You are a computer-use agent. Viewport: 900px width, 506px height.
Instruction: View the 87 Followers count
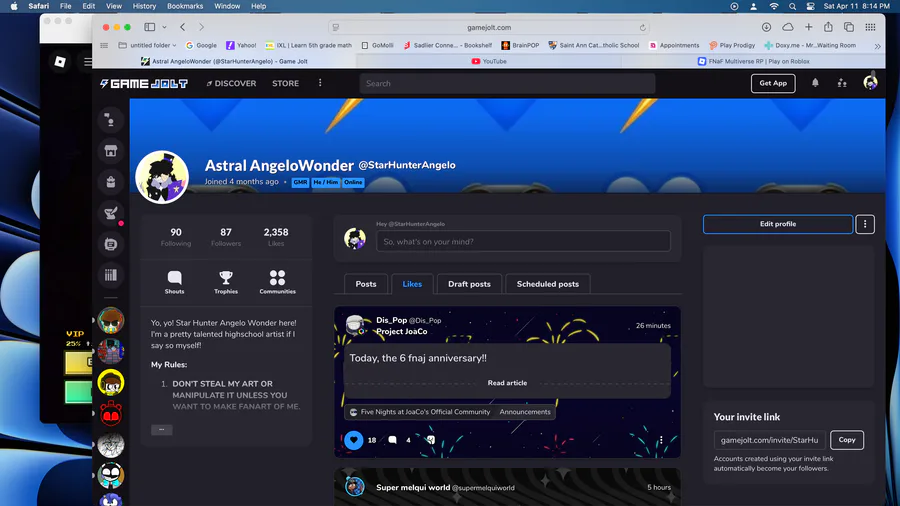226,236
